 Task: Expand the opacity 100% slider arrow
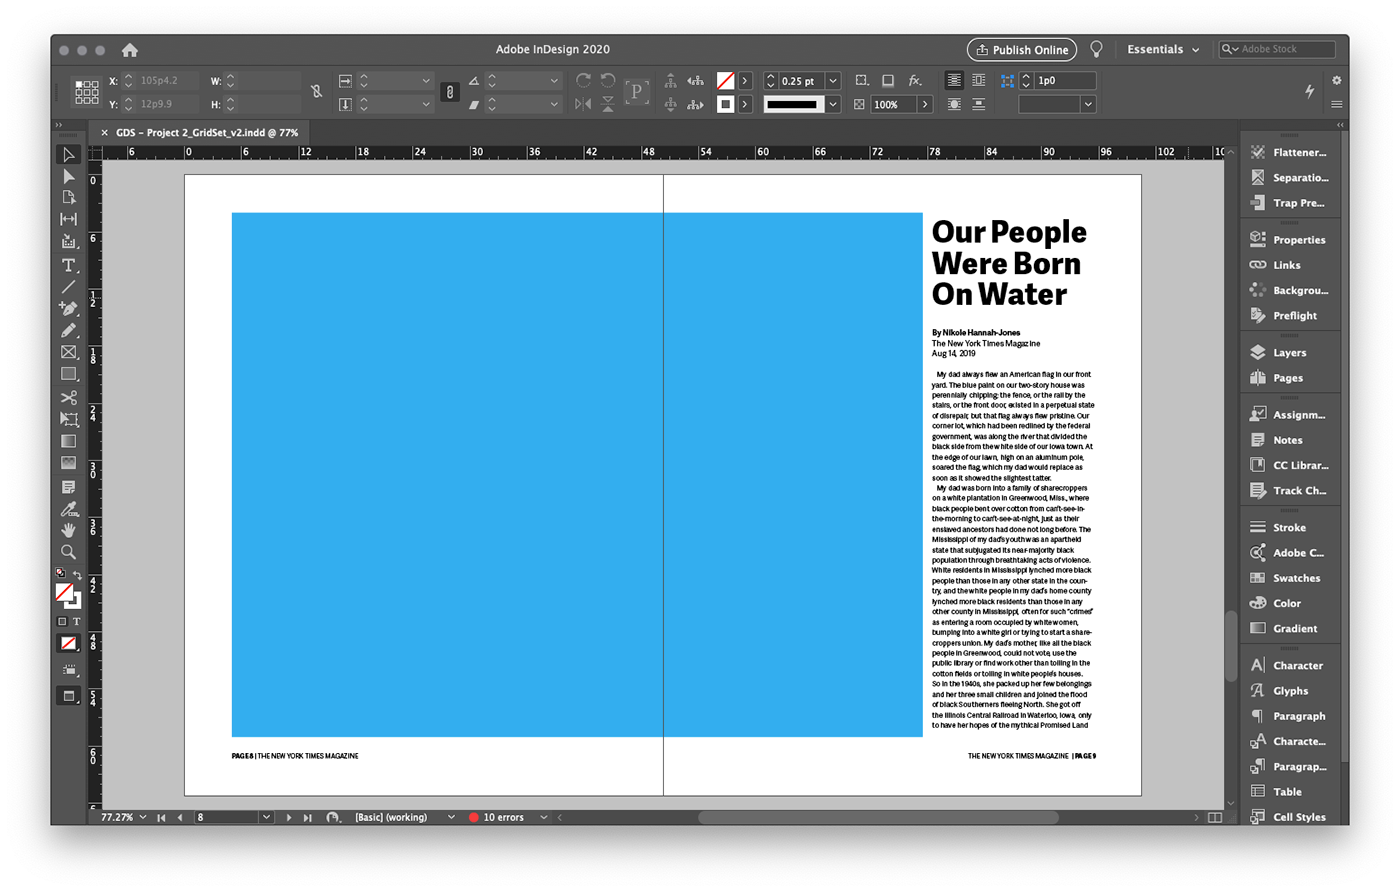(x=925, y=104)
